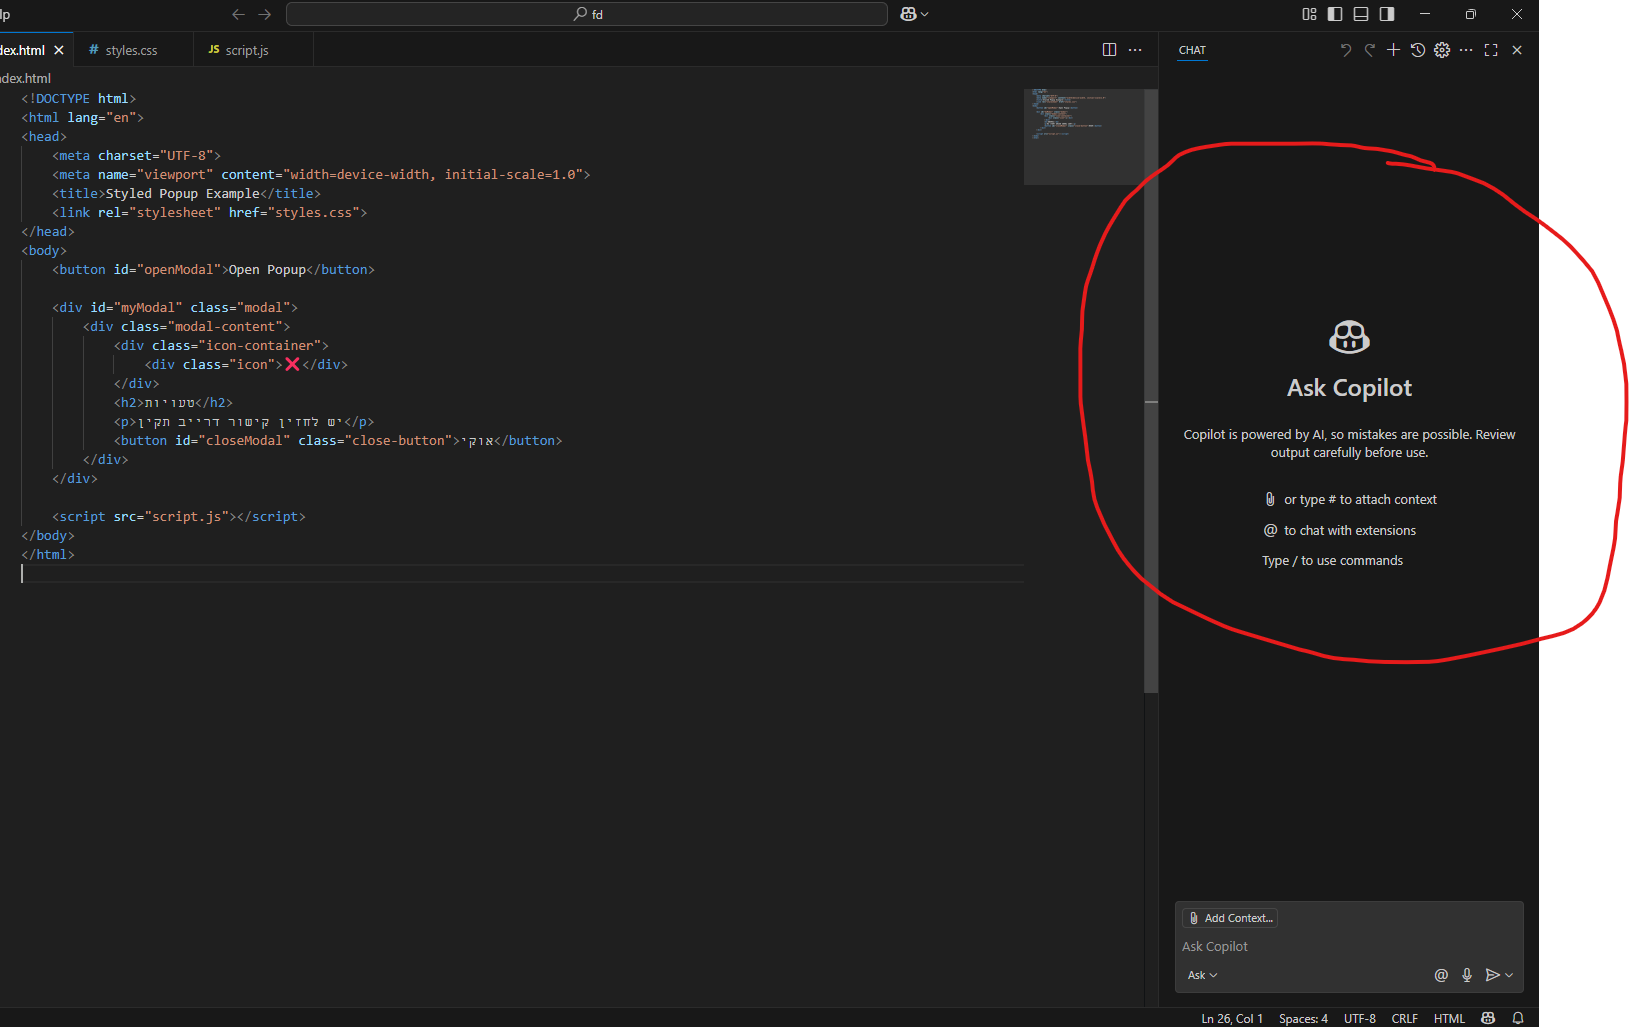1629x1027 pixels.
Task: Open the Ask mode dropdown
Action: [1202, 975]
